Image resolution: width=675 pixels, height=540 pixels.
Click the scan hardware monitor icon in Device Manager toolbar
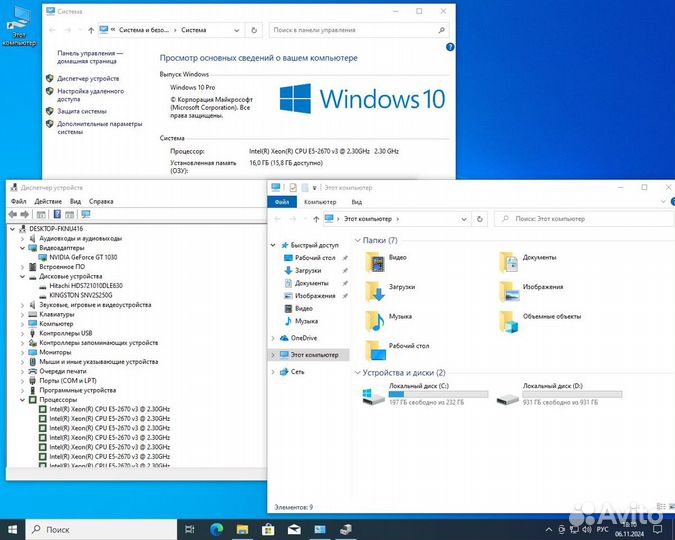click(x=87, y=214)
